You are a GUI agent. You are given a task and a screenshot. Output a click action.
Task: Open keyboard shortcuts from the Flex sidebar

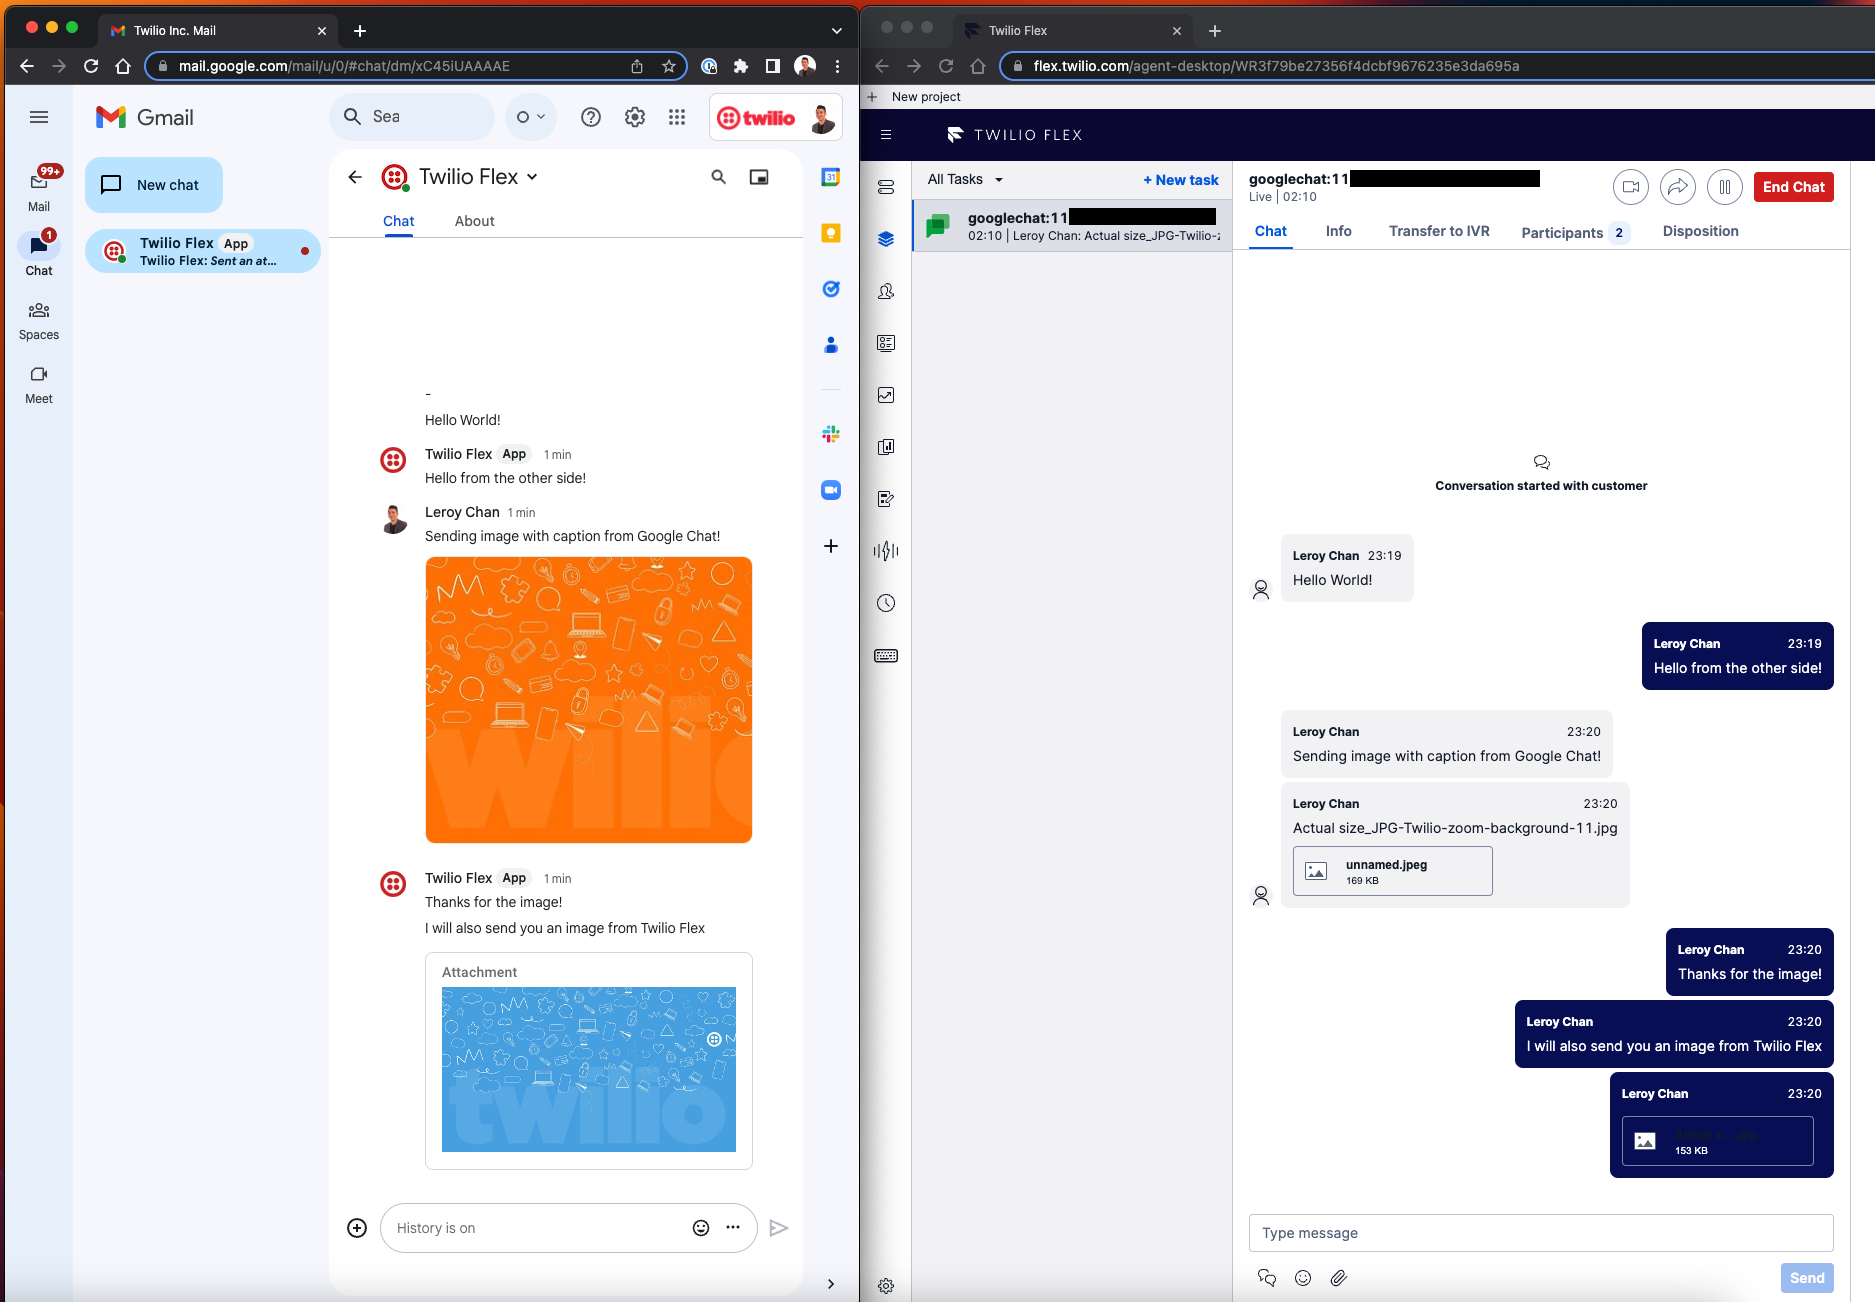tap(886, 655)
